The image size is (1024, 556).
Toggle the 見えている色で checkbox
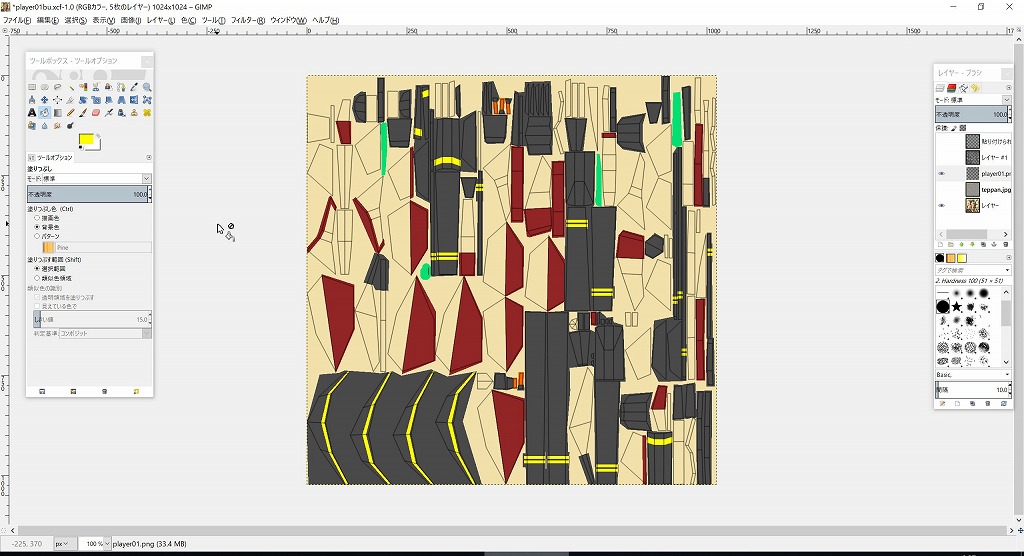click(37, 306)
